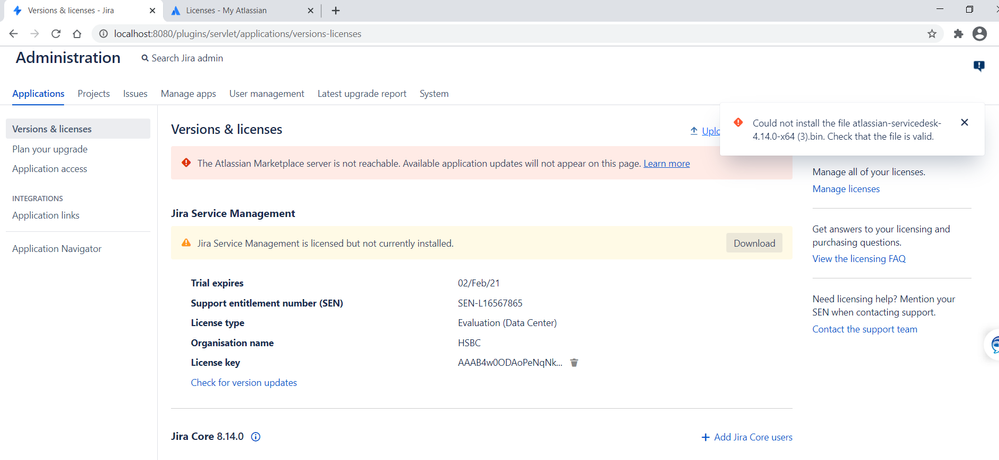Open the Applications admin tab

point(38,94)
